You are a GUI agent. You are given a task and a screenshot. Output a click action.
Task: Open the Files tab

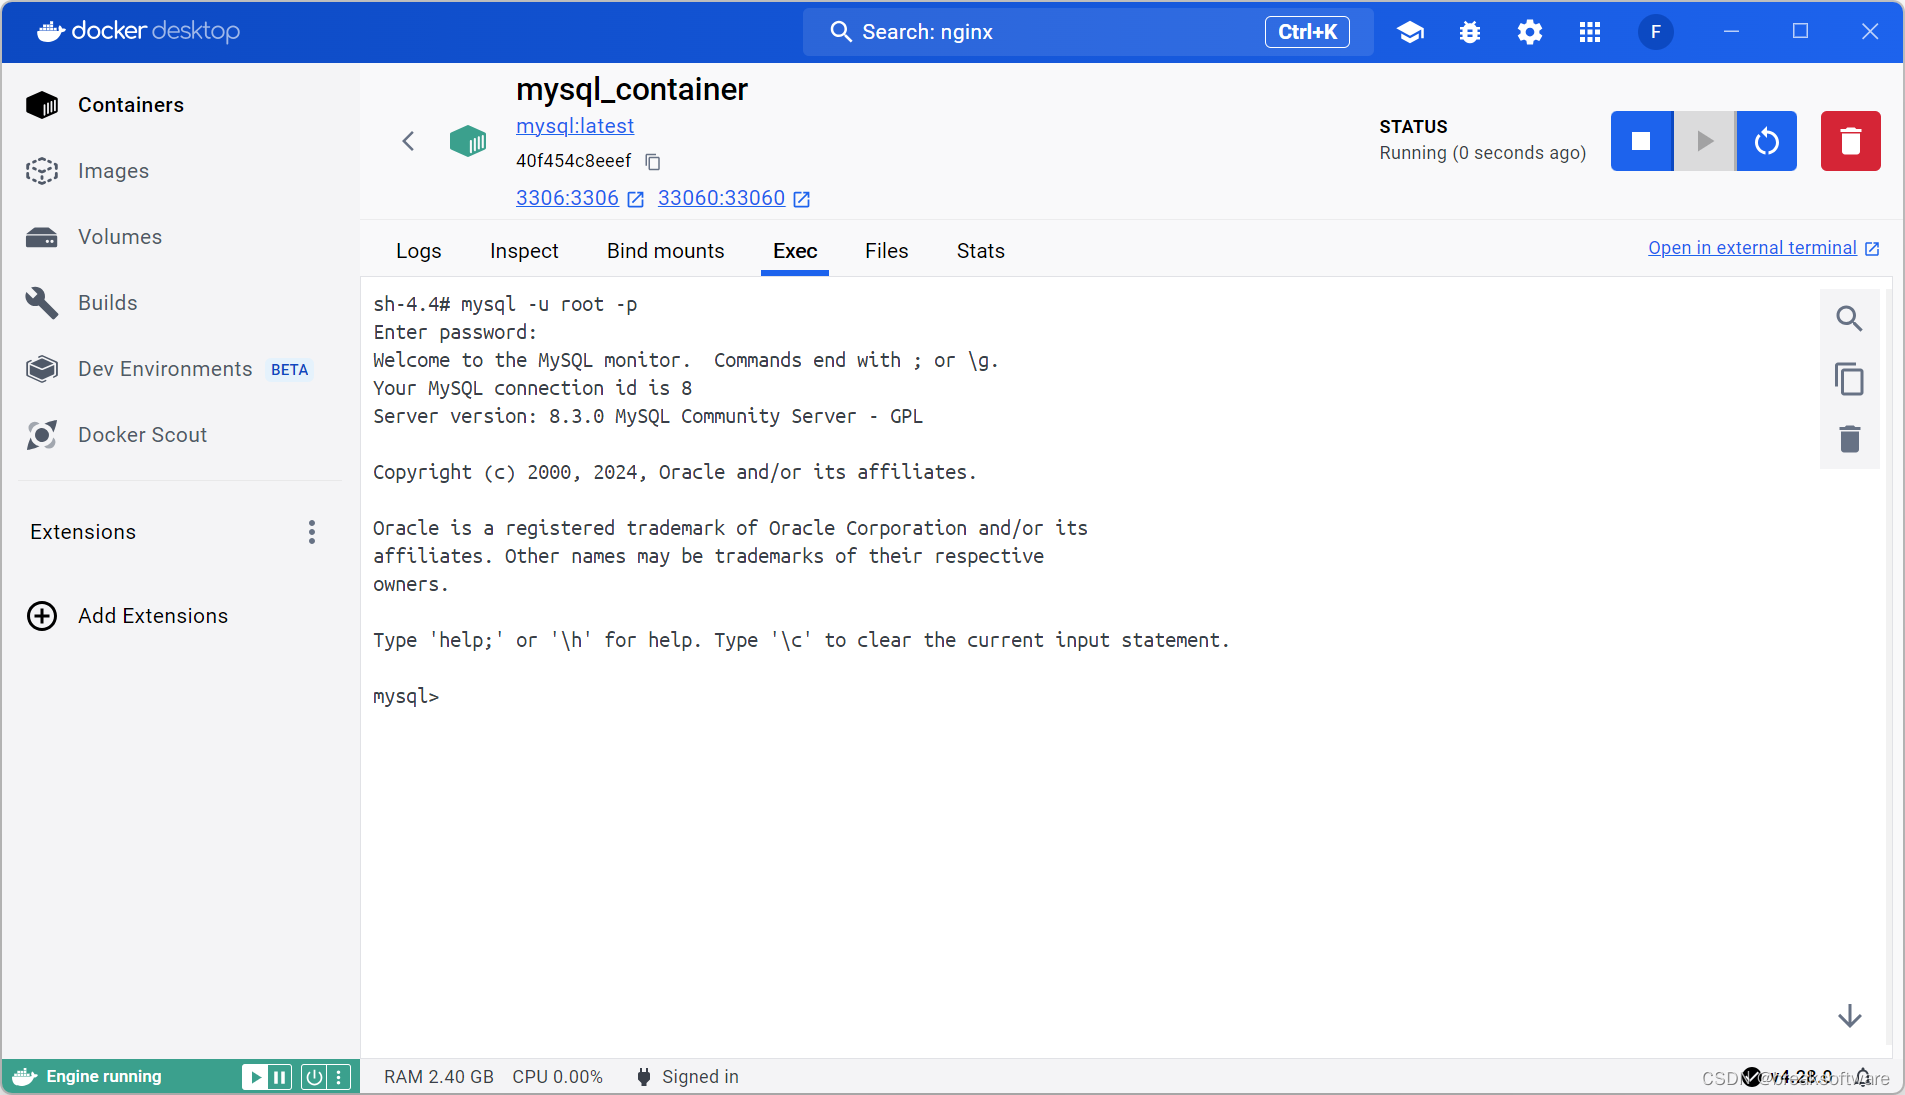pos(886,251)
